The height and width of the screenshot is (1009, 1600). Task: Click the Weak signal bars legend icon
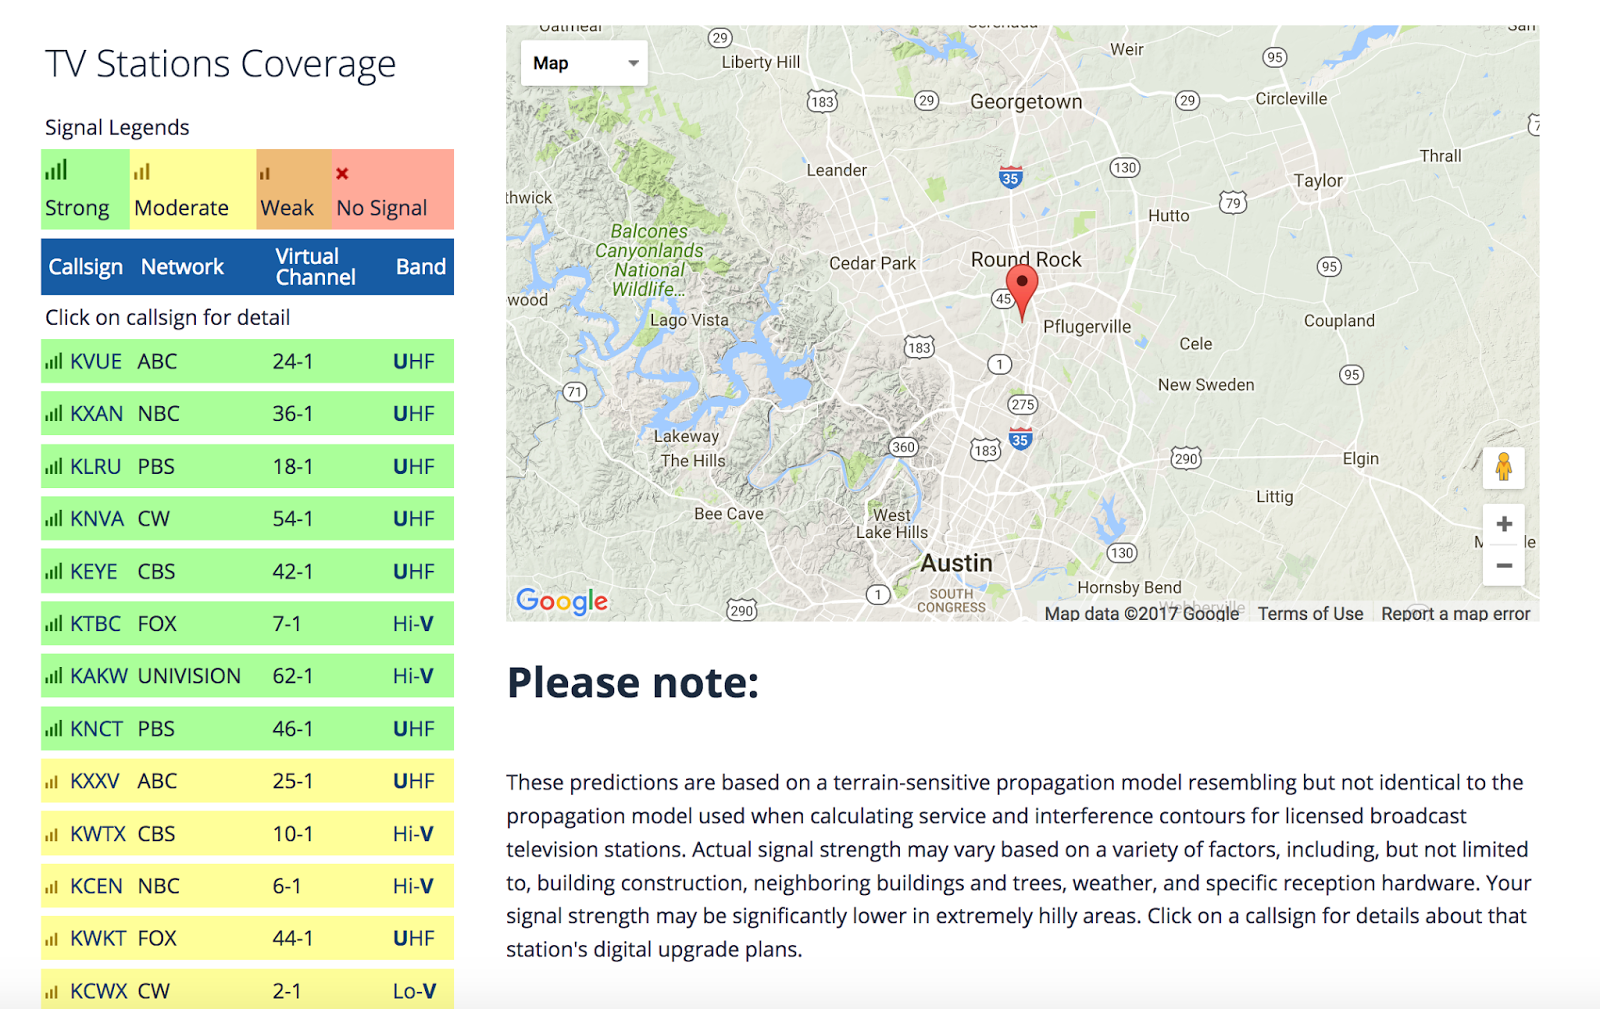click(265, 174)
